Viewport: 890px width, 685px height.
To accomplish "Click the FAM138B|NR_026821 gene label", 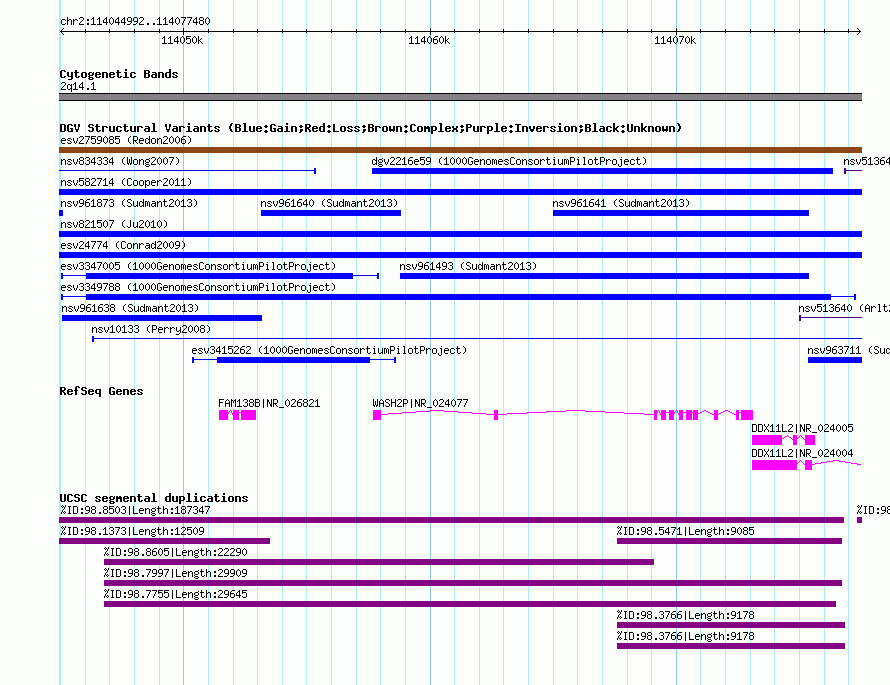I will (269, 404).
